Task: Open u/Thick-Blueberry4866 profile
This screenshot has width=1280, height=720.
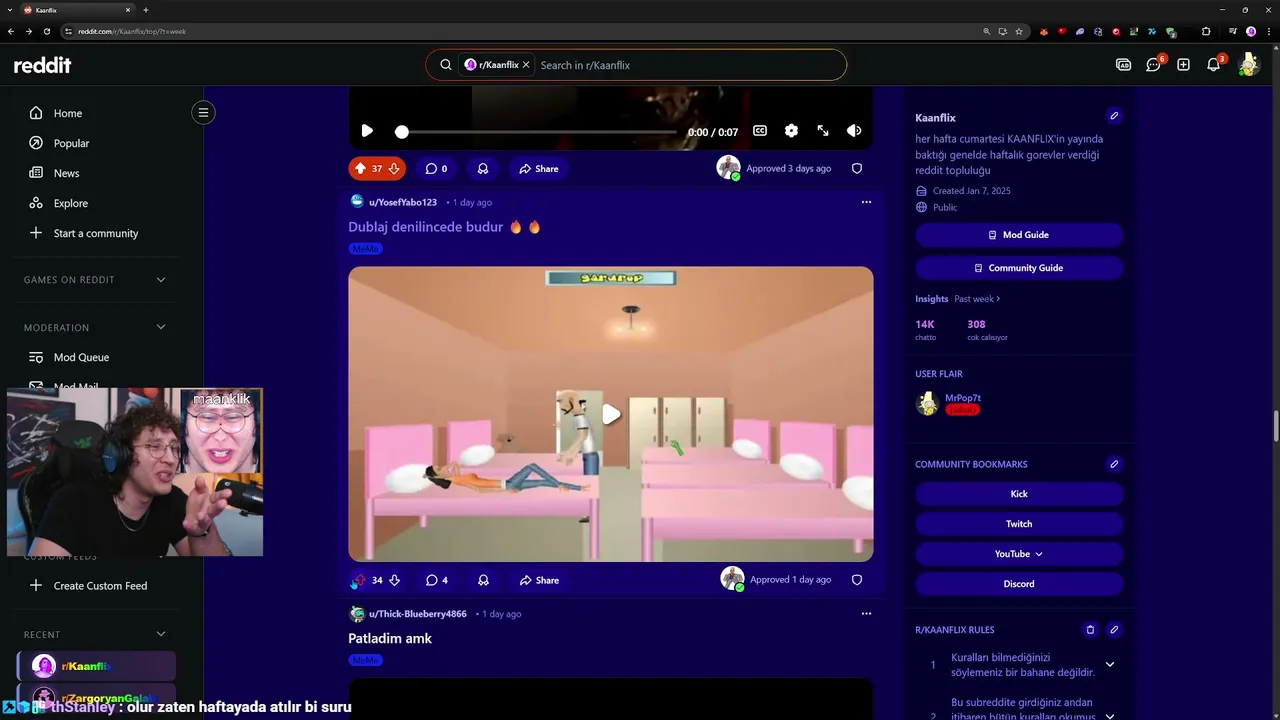Action: (x=417, y=614)
